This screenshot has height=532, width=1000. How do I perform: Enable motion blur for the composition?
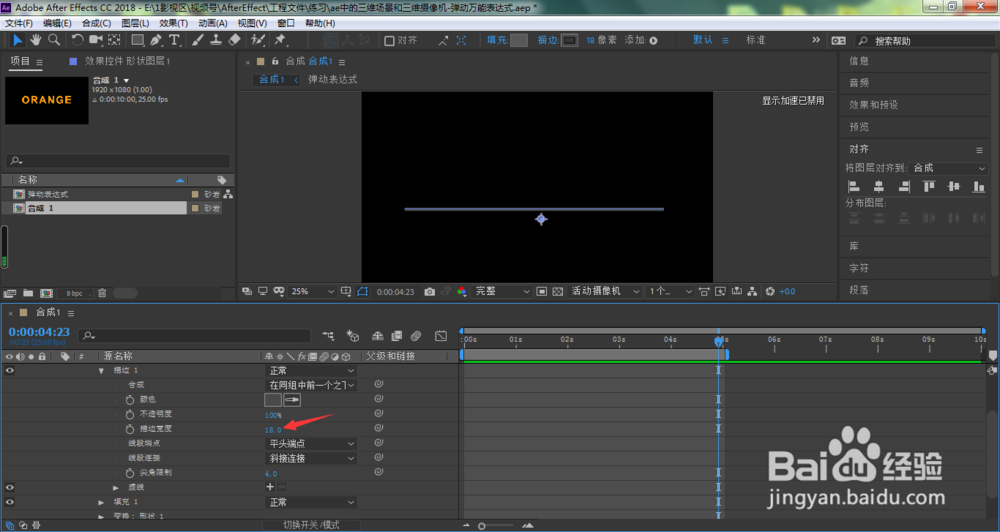point(416,336)
